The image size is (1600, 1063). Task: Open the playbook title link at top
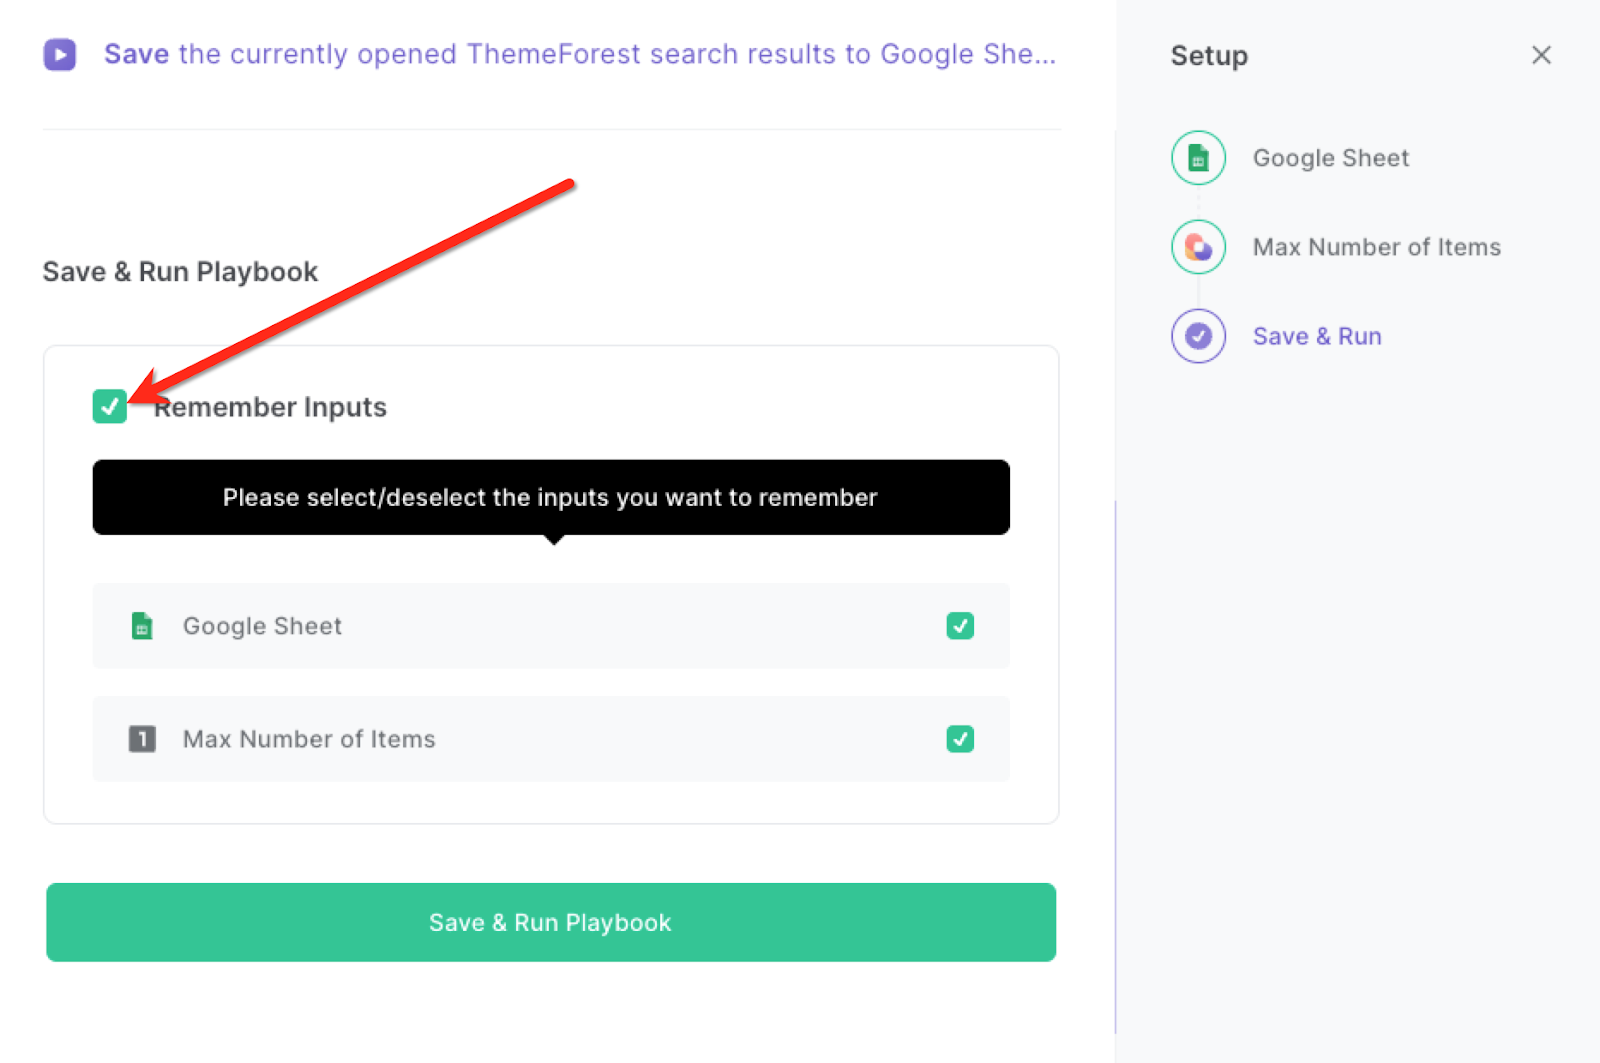[x=580, y=54]
